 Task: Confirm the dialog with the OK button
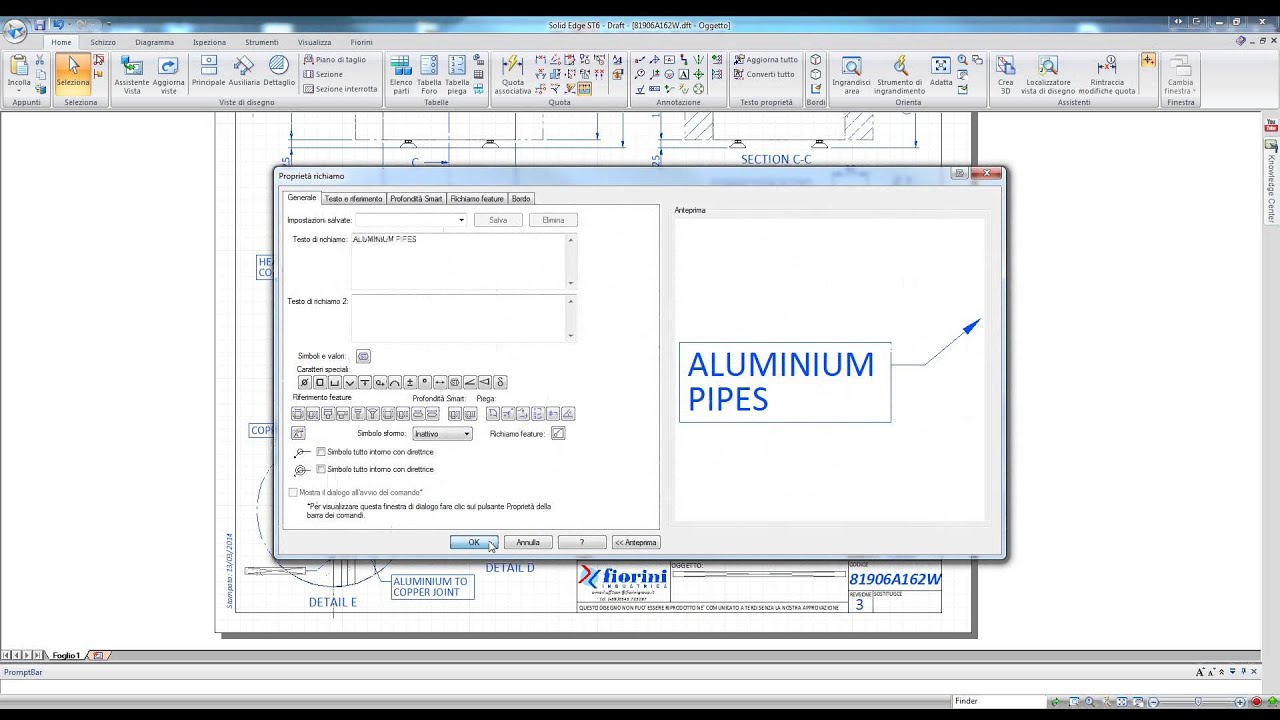pyautogui.click(x=474, y=542)
